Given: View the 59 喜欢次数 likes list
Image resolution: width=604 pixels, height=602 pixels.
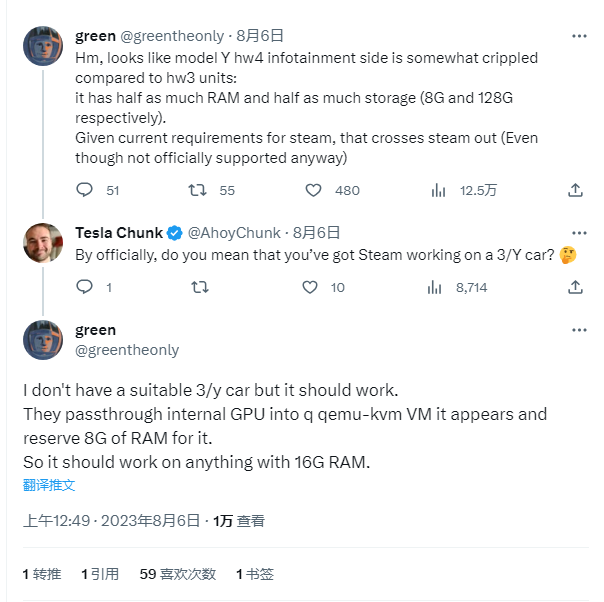Looking at the screenshot, I should 178,574.
